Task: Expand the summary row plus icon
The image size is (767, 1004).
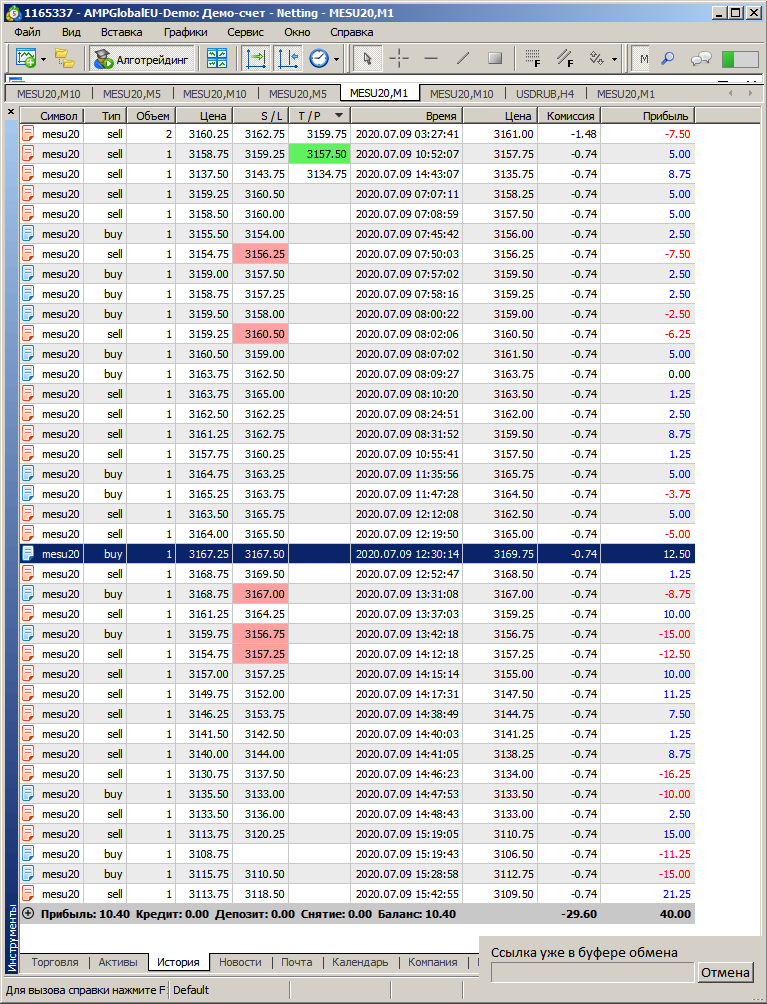Action: (28, 914)
